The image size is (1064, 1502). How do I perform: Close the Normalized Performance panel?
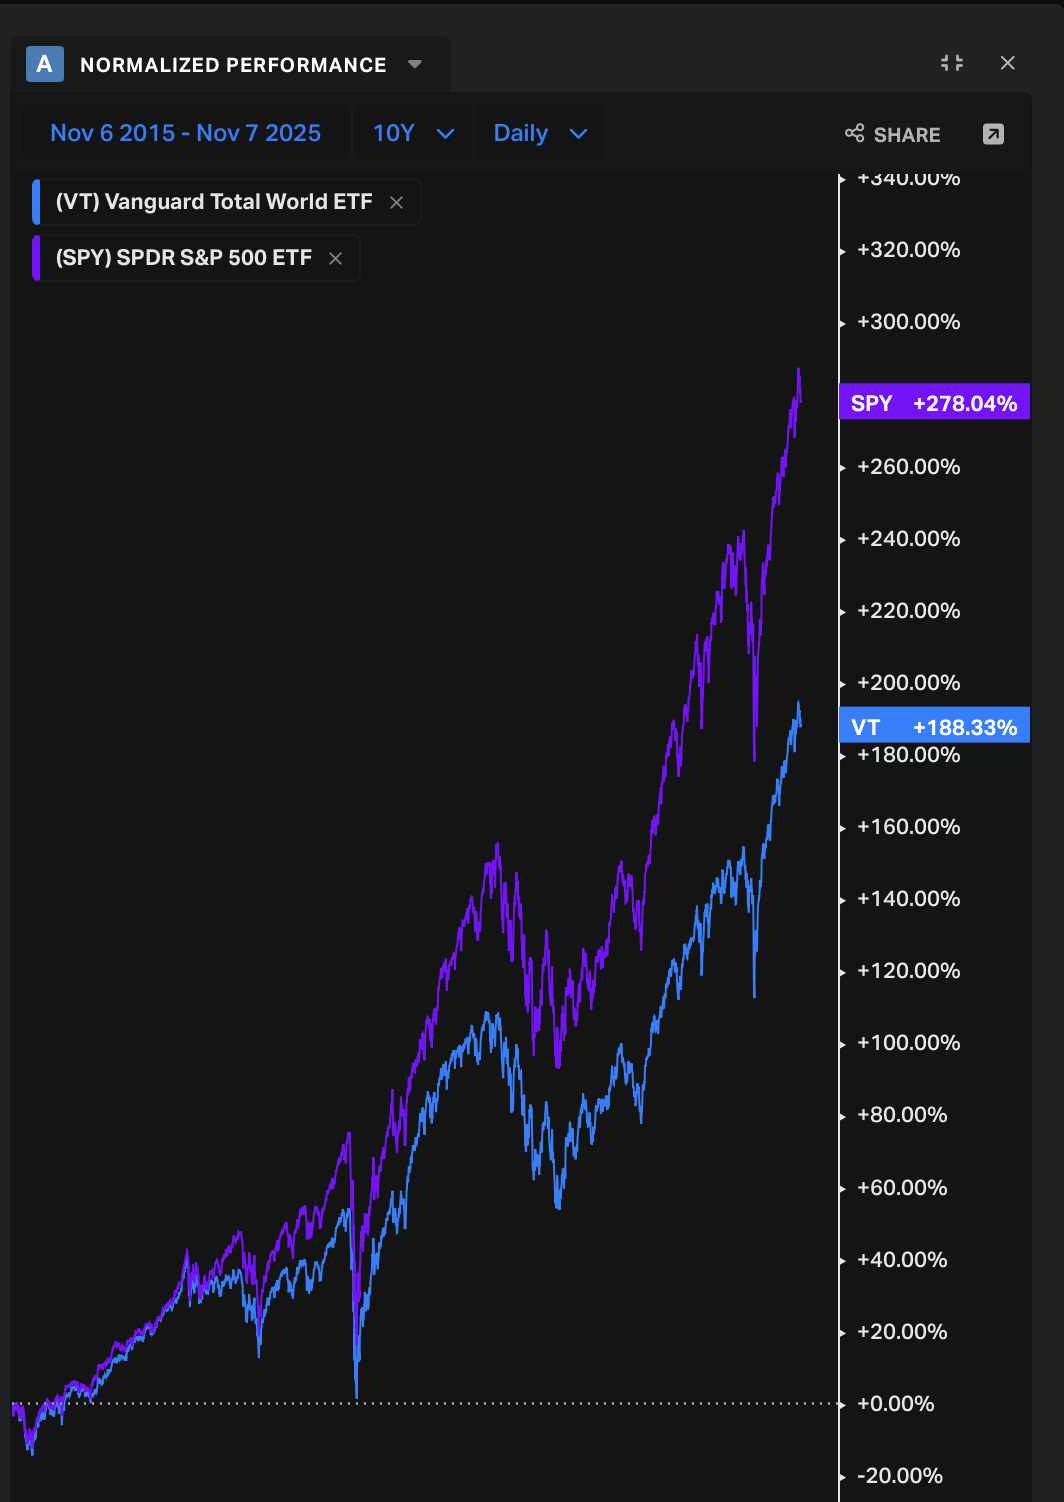[1008, 63]
